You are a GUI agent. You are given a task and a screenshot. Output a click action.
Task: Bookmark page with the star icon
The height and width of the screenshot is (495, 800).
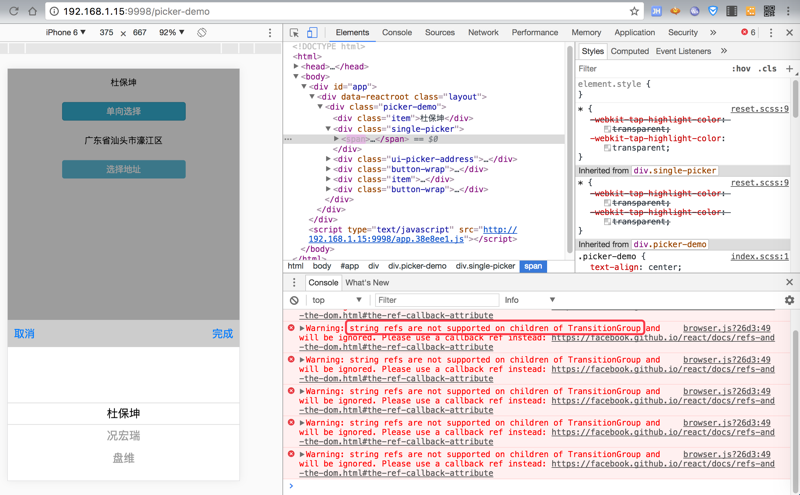pyautogui.click(x=633, y=11)
